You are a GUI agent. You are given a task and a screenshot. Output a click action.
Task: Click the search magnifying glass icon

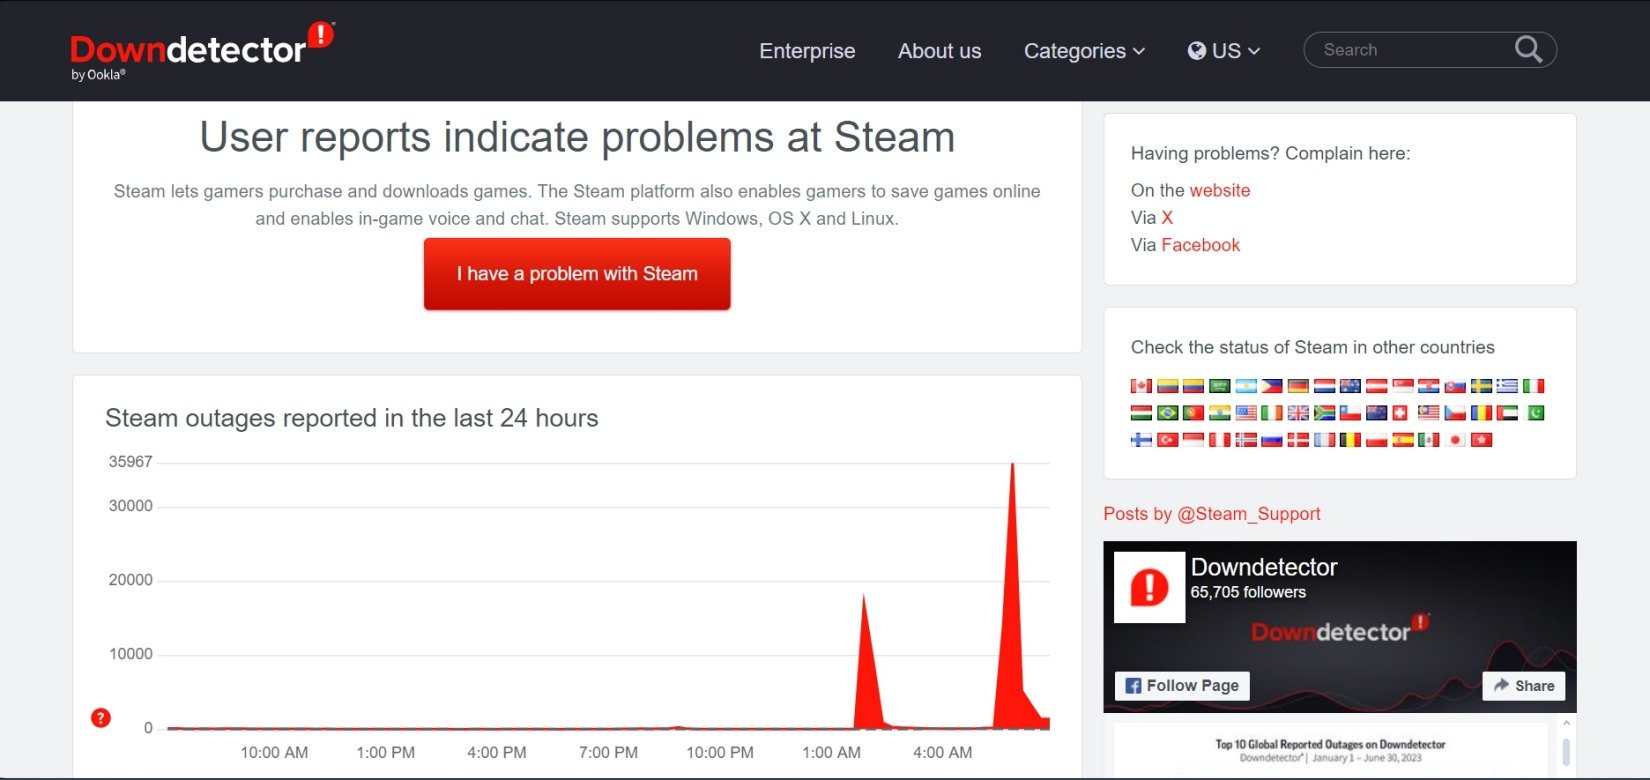tap(1528, 49)
